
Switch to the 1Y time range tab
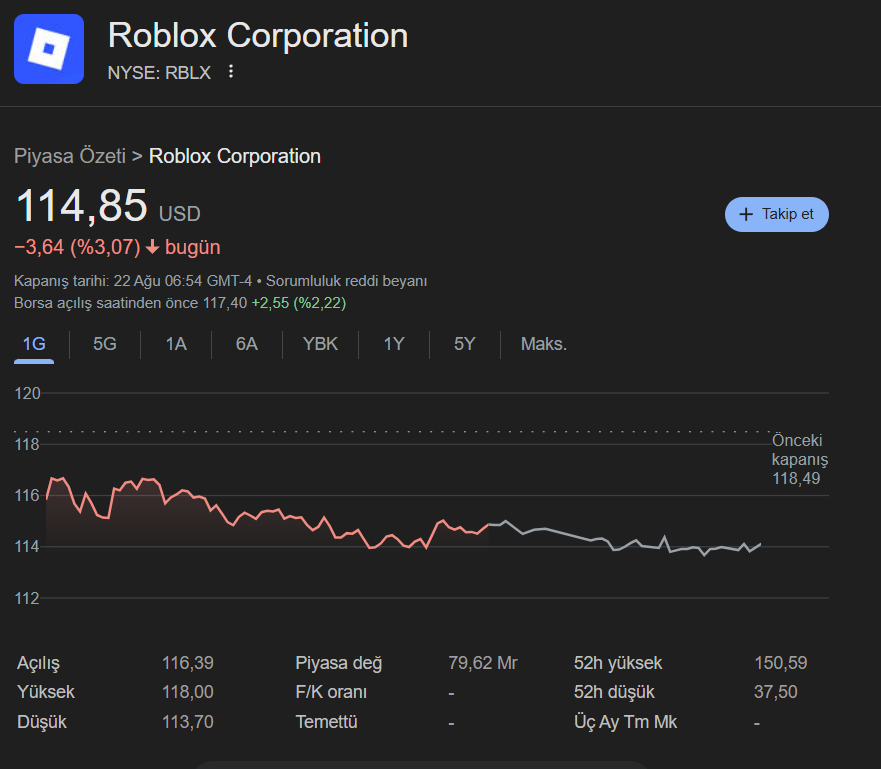[x=394, y=344]
